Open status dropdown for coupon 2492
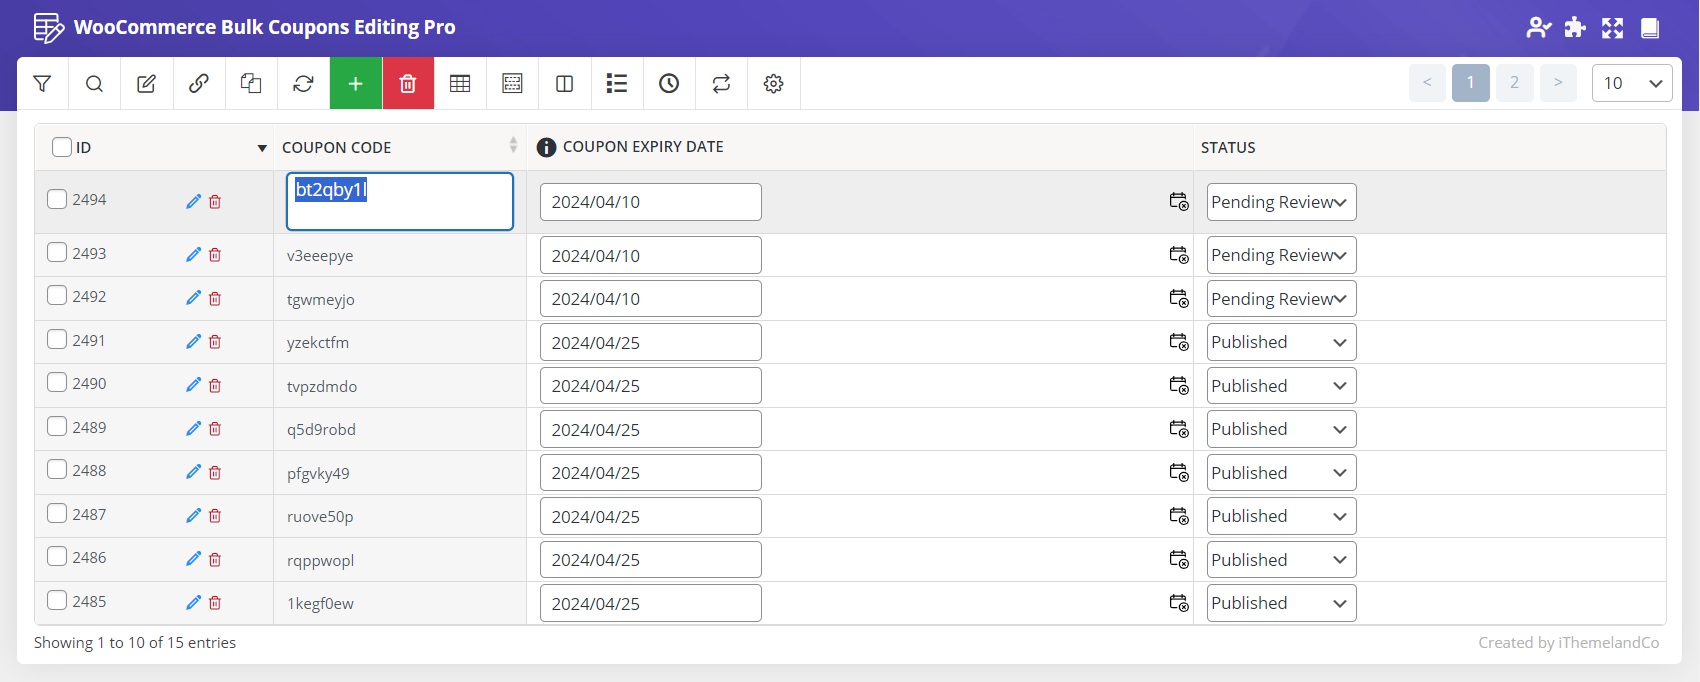This screenshot has height=682, width=1700. [x=1281, y=299]
